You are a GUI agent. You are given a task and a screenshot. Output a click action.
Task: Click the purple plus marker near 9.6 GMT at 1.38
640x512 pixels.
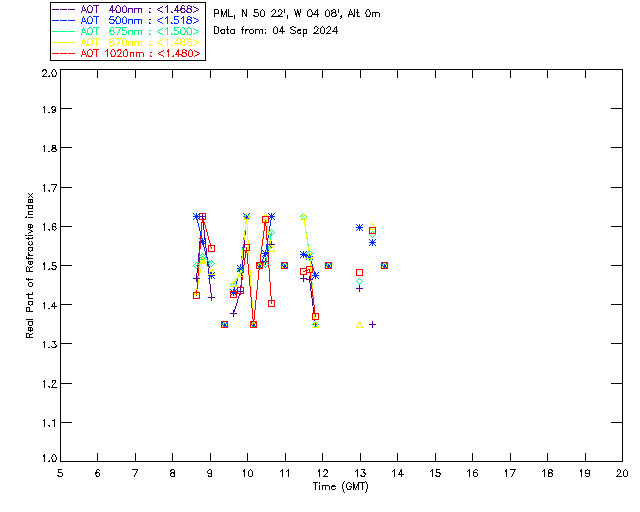point(233,314)
